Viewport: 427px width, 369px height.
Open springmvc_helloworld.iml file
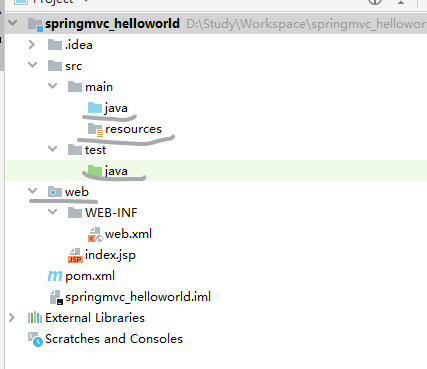tap(138, 297)
